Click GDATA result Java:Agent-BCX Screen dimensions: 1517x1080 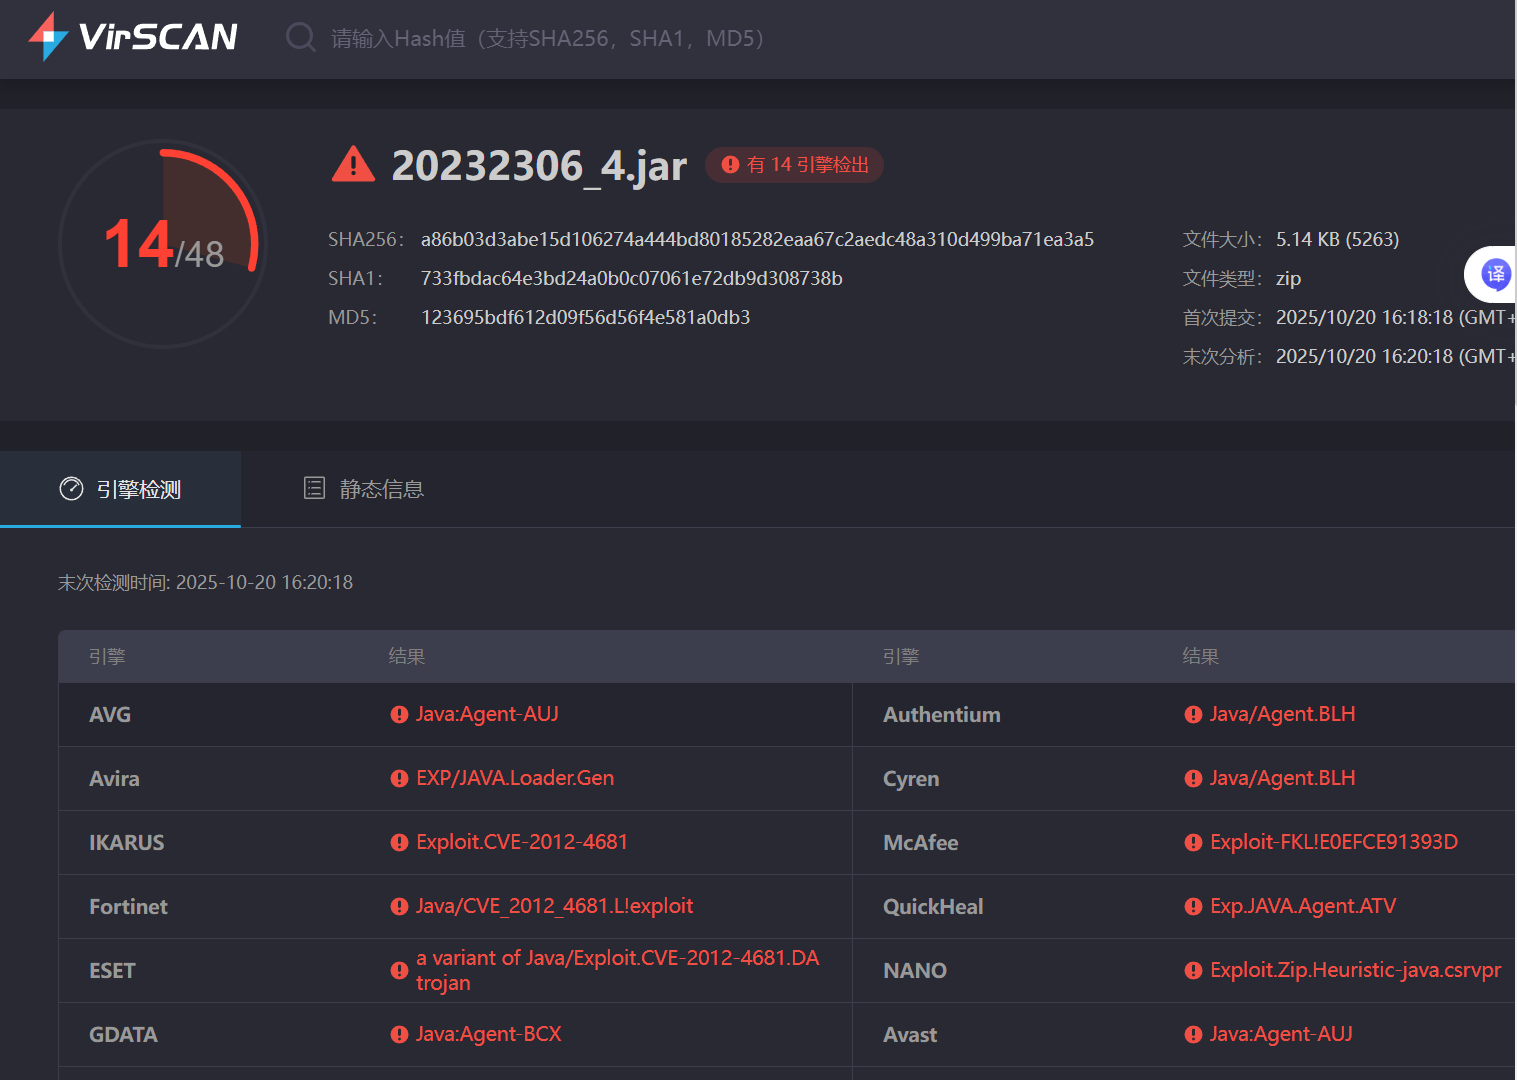pos(488,1034)
